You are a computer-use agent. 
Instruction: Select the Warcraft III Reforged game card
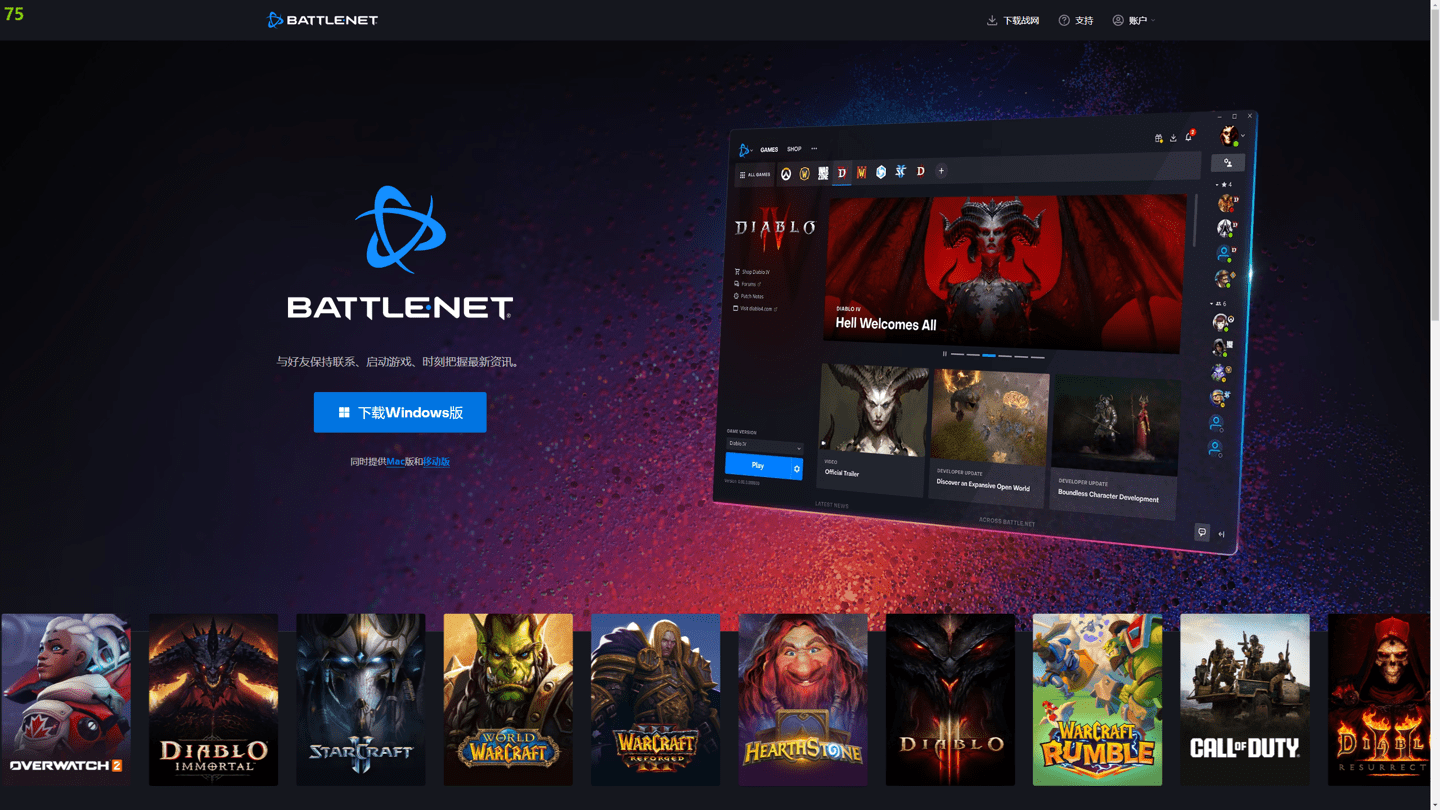click(x=655, y=699)
